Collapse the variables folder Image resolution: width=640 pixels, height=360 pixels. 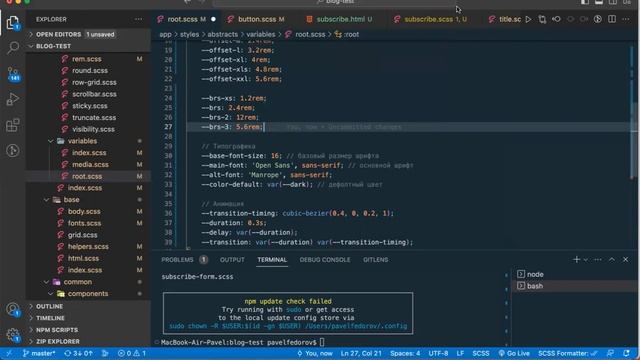point(51,141)
